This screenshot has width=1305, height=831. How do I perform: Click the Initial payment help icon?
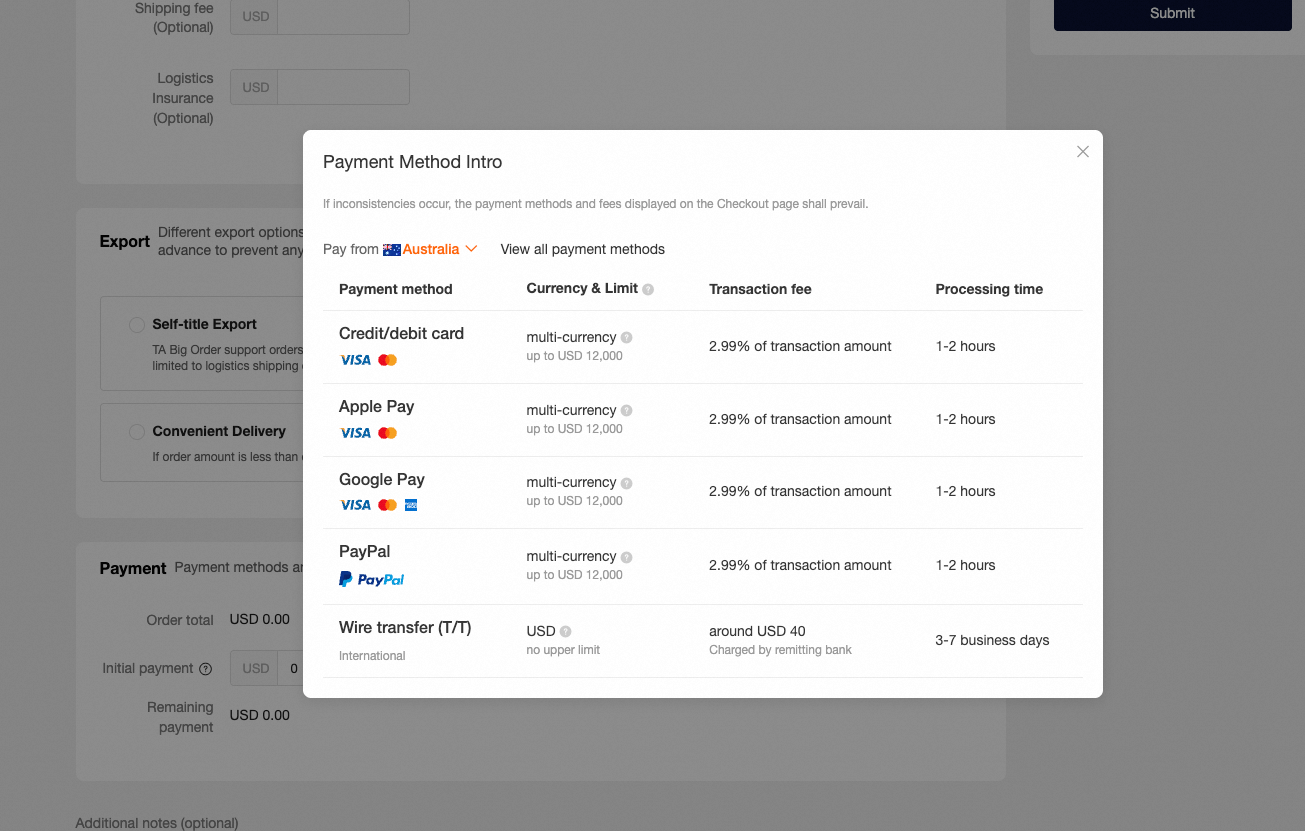tap(206, 669)
